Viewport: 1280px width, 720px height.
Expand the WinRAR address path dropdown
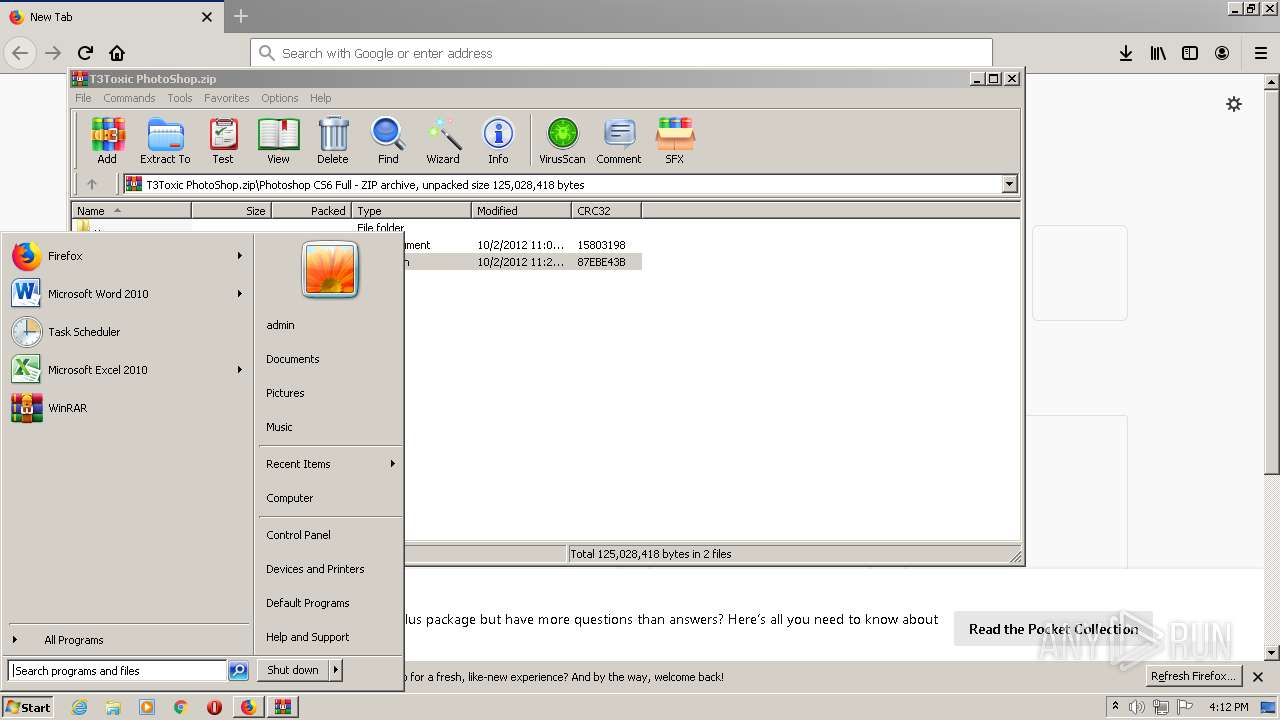[1009, 184]
